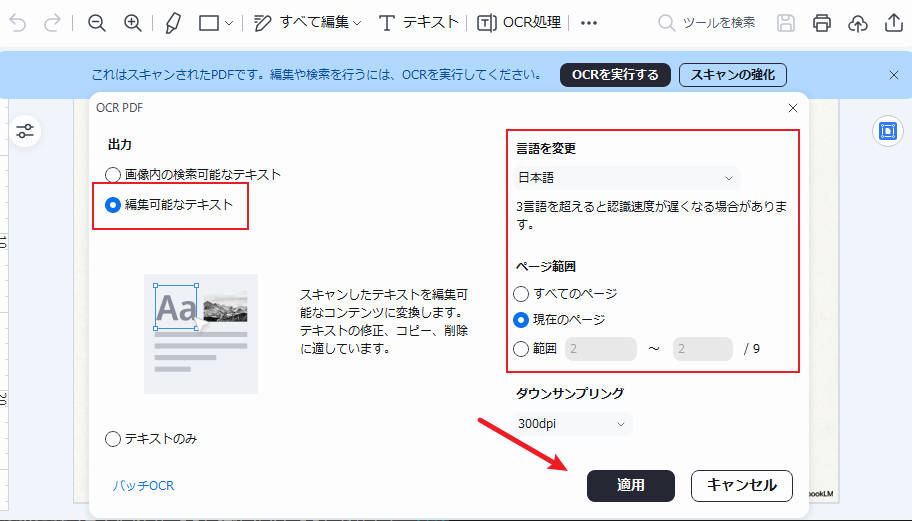Image resolution: width=912 pixels, height=521 pixels.
Task: Open the バッチOCR link
Action: tap(143, 486)
